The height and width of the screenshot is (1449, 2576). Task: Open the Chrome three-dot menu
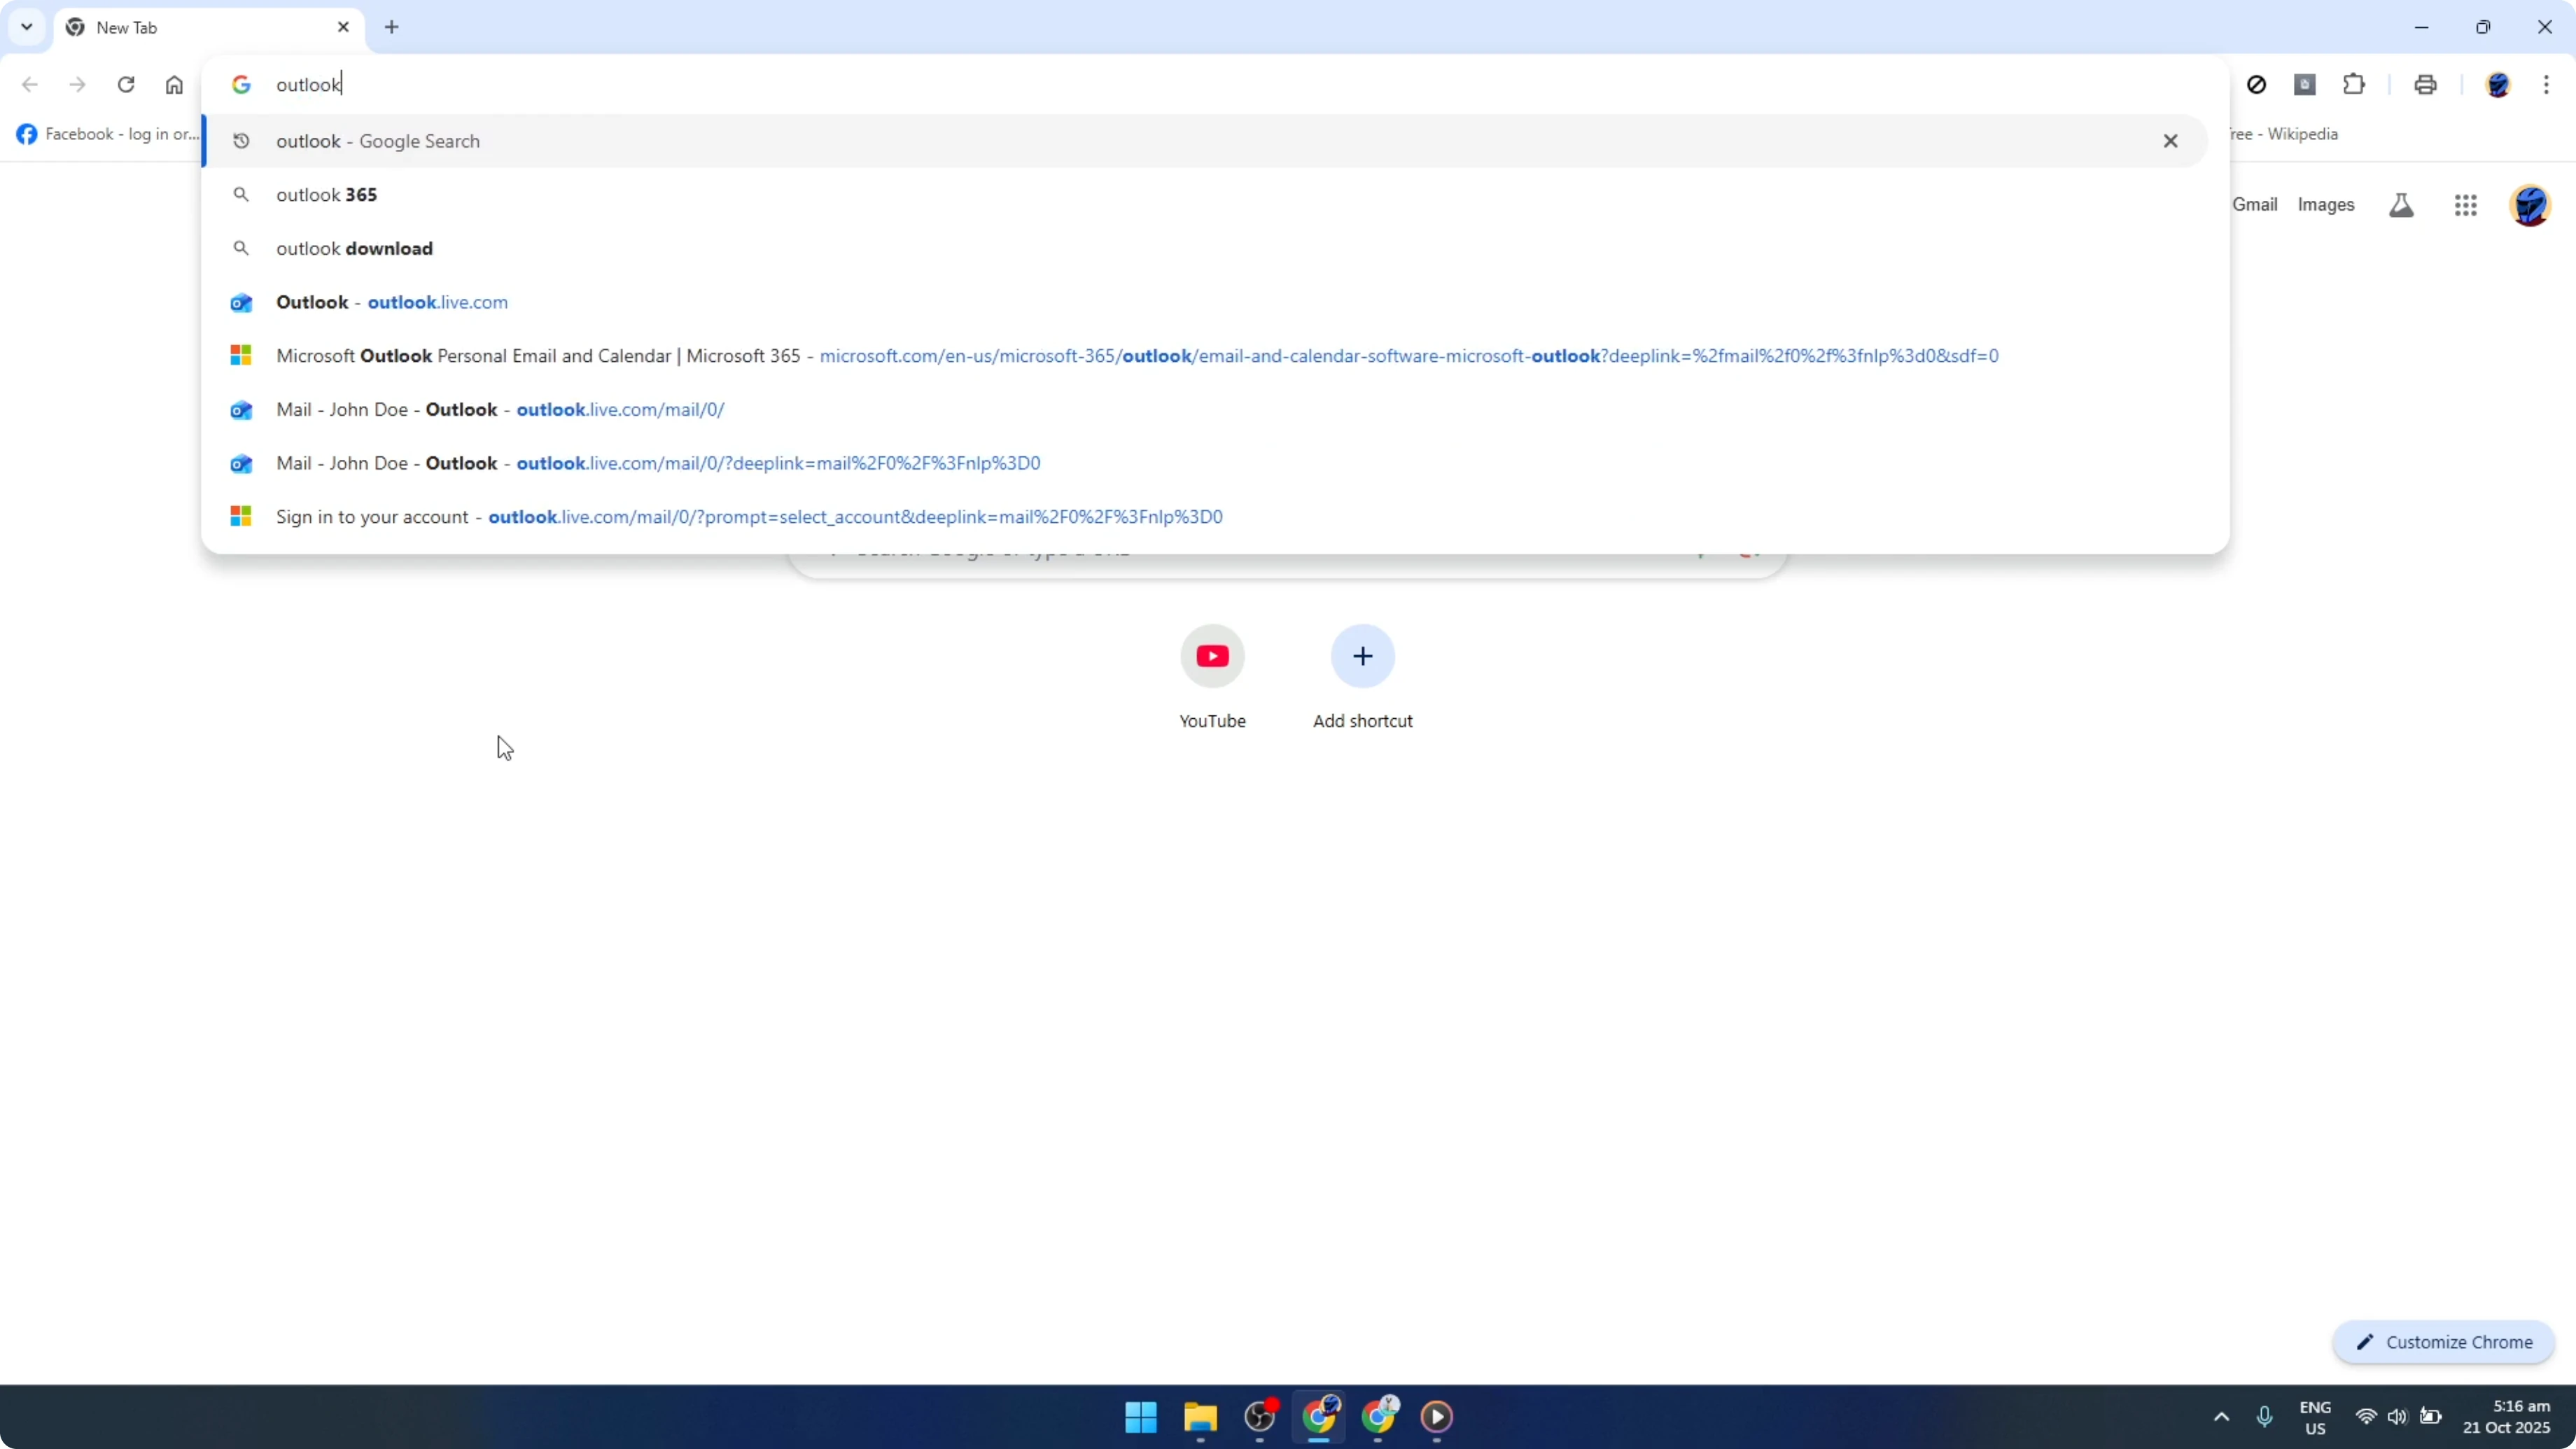coord(2546,84)
